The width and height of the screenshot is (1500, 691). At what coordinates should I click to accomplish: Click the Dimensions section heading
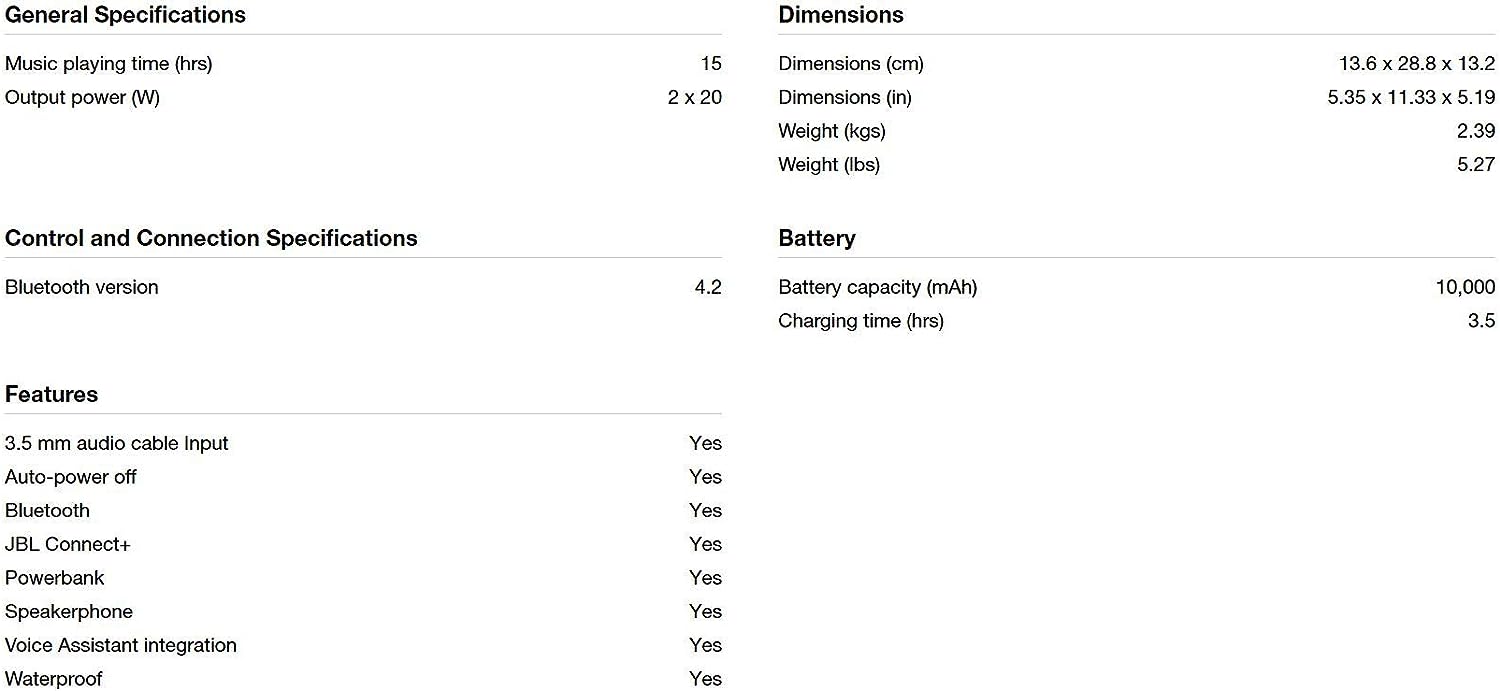point(840,15)
